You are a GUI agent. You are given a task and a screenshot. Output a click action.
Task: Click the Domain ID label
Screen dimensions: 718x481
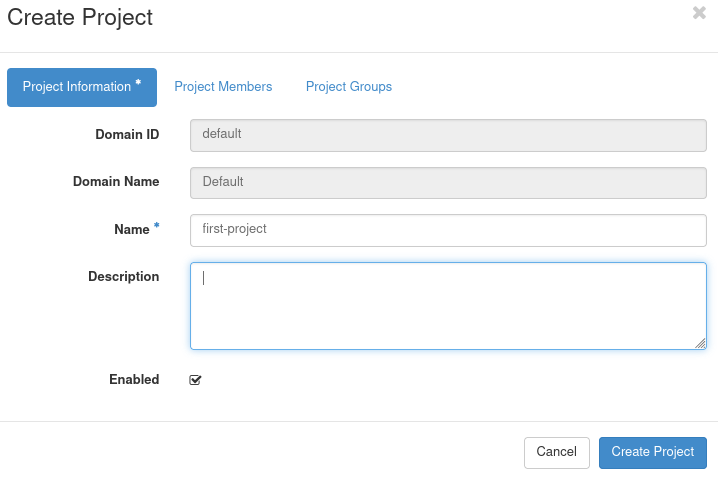[127, 134]
